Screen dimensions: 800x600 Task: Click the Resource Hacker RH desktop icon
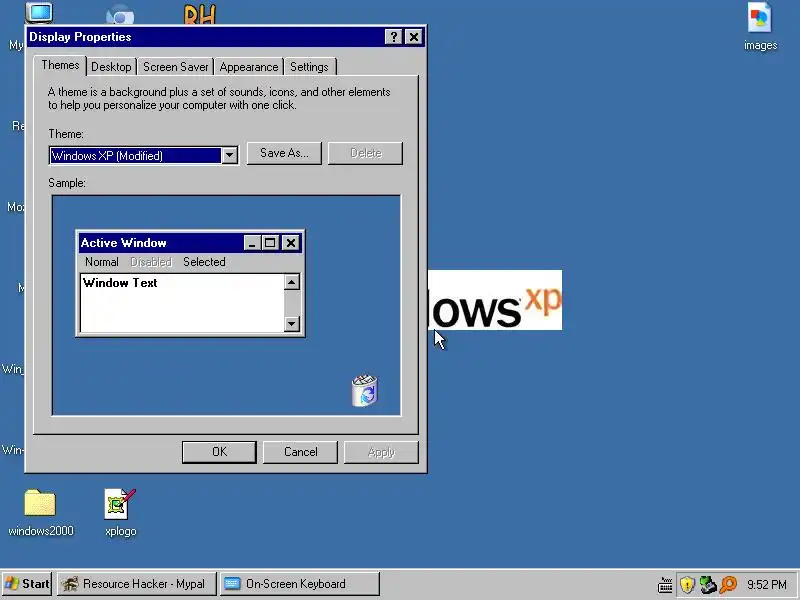(x=199, y=14)
